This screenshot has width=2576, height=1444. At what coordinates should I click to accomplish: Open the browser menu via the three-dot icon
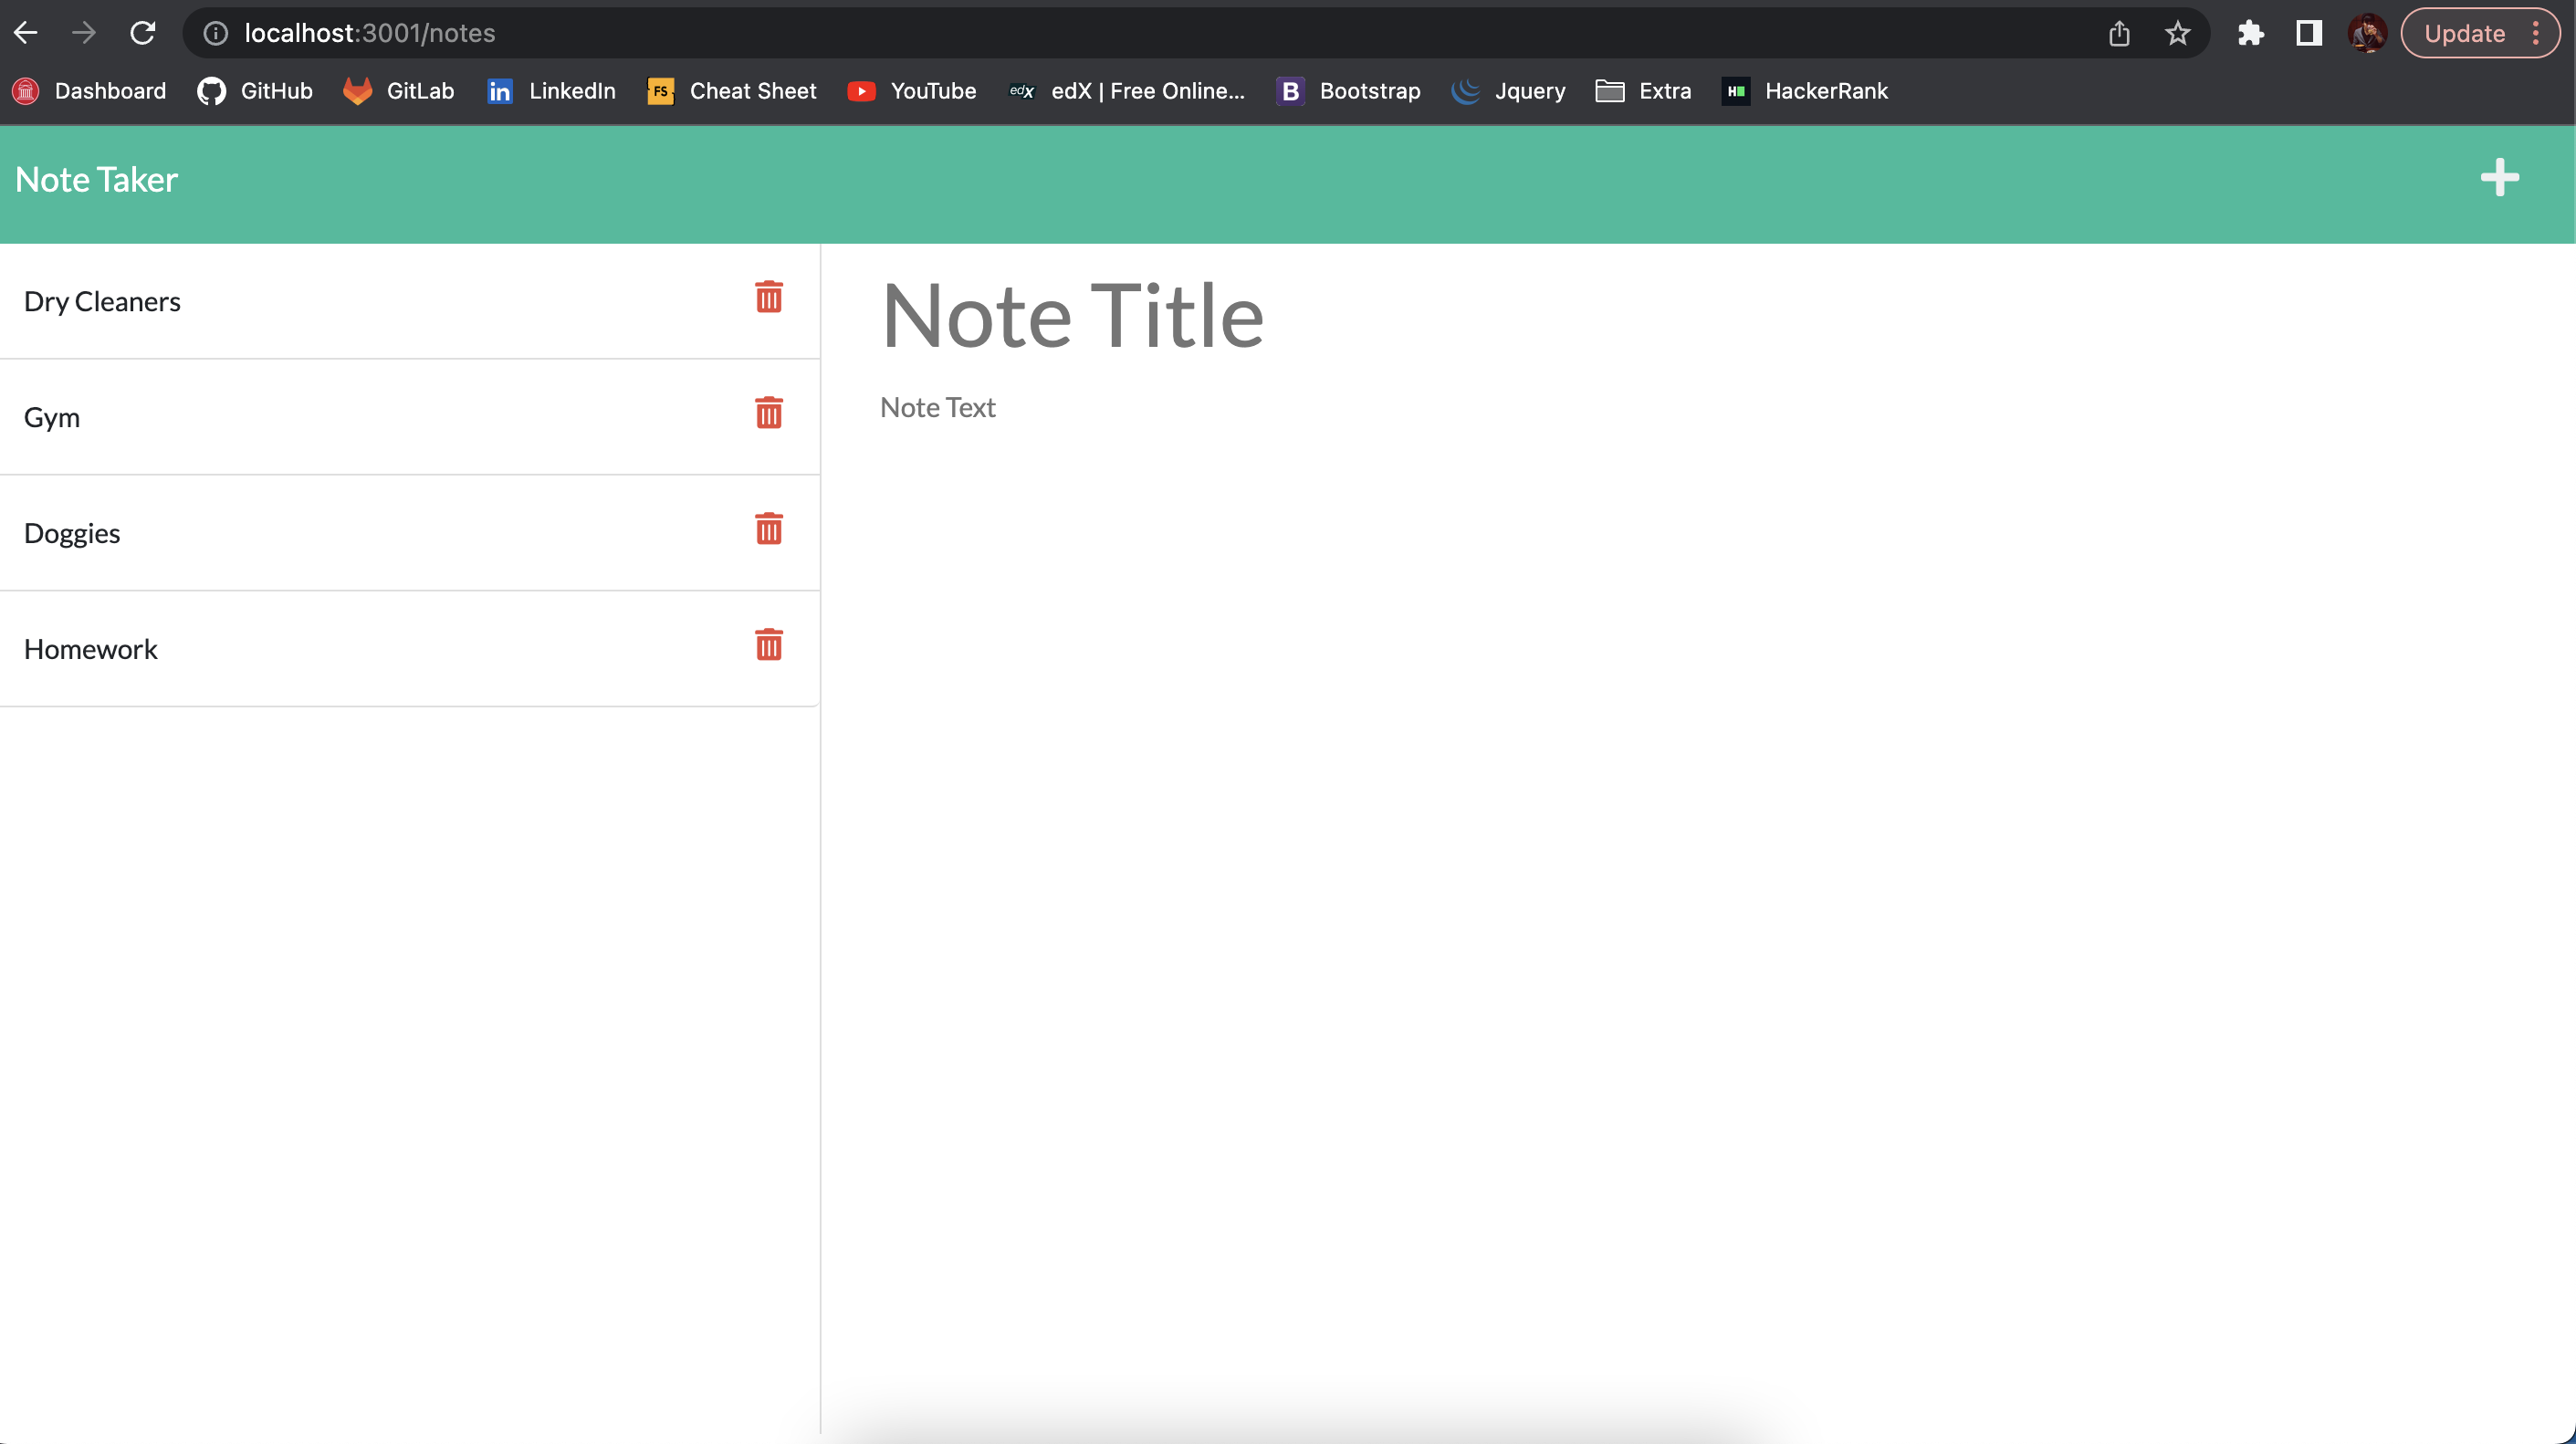[x=2537, y=33]
